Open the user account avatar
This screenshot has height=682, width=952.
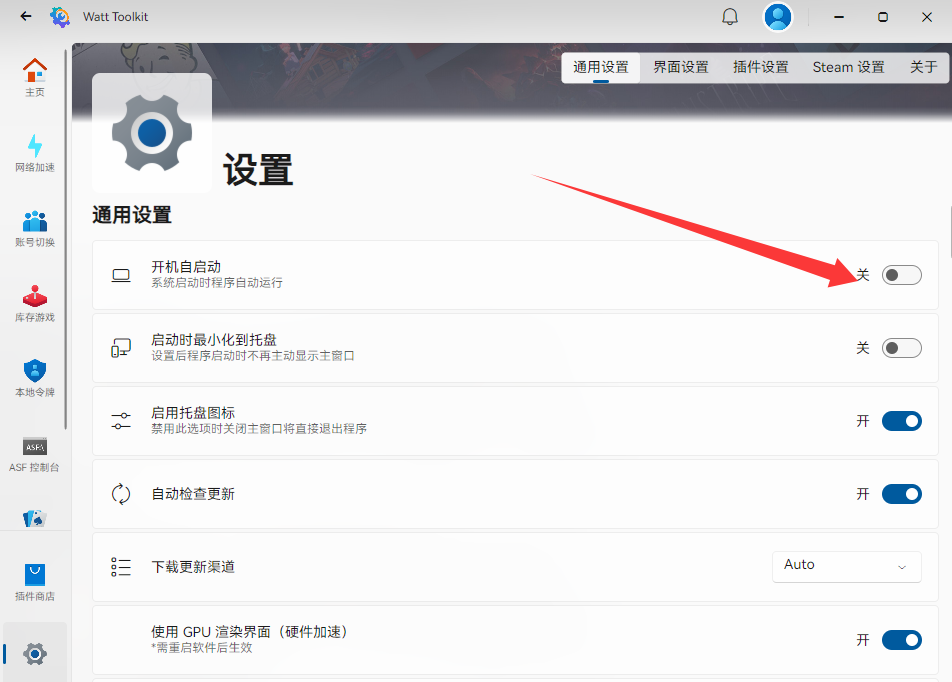pyautogui.click(x=778, y=17)
